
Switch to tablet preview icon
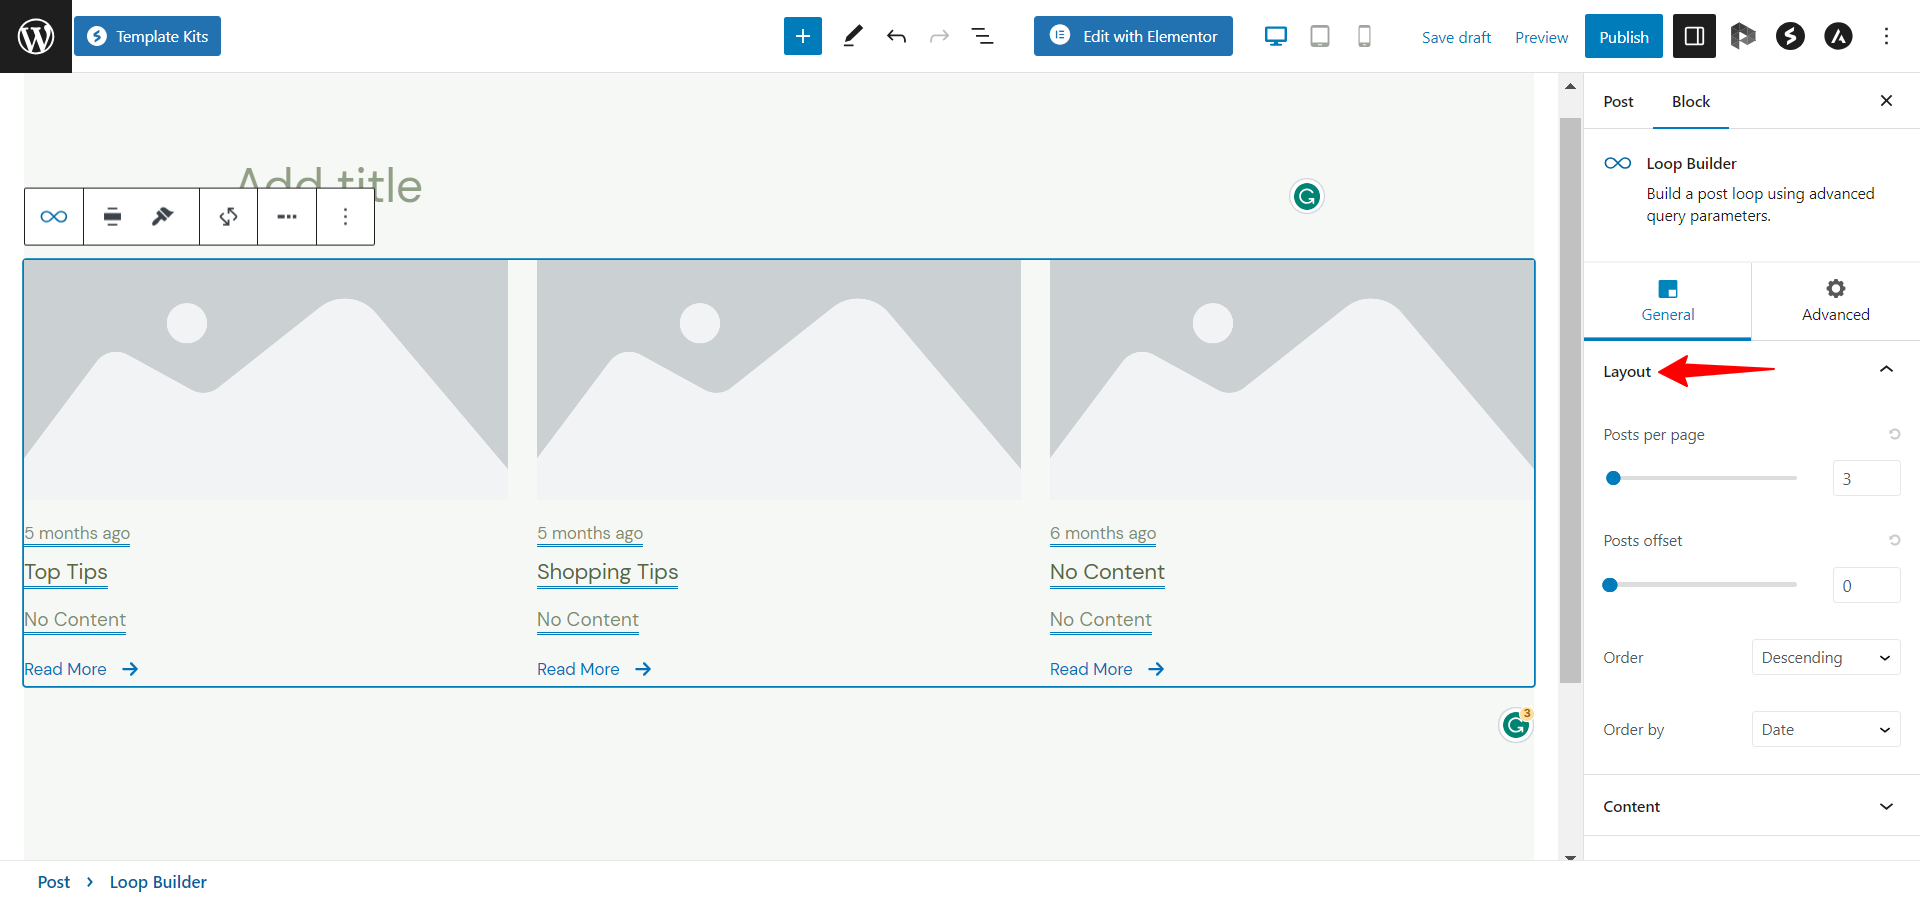pos(1320,36)
